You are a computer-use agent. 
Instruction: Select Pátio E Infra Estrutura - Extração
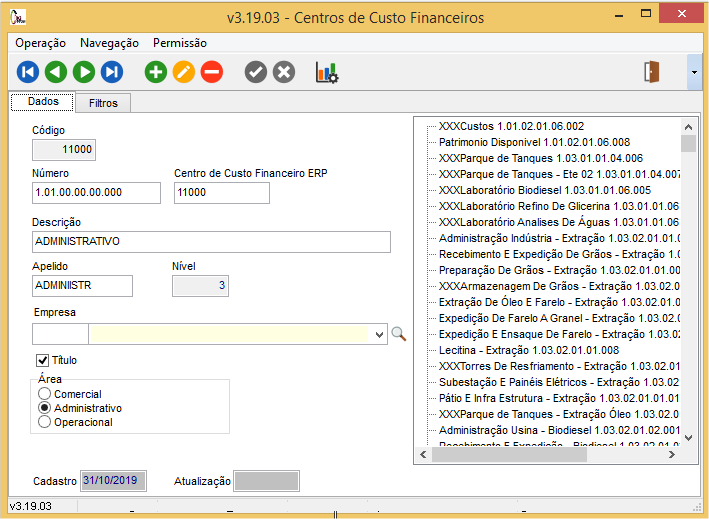(x=559, y=398)
